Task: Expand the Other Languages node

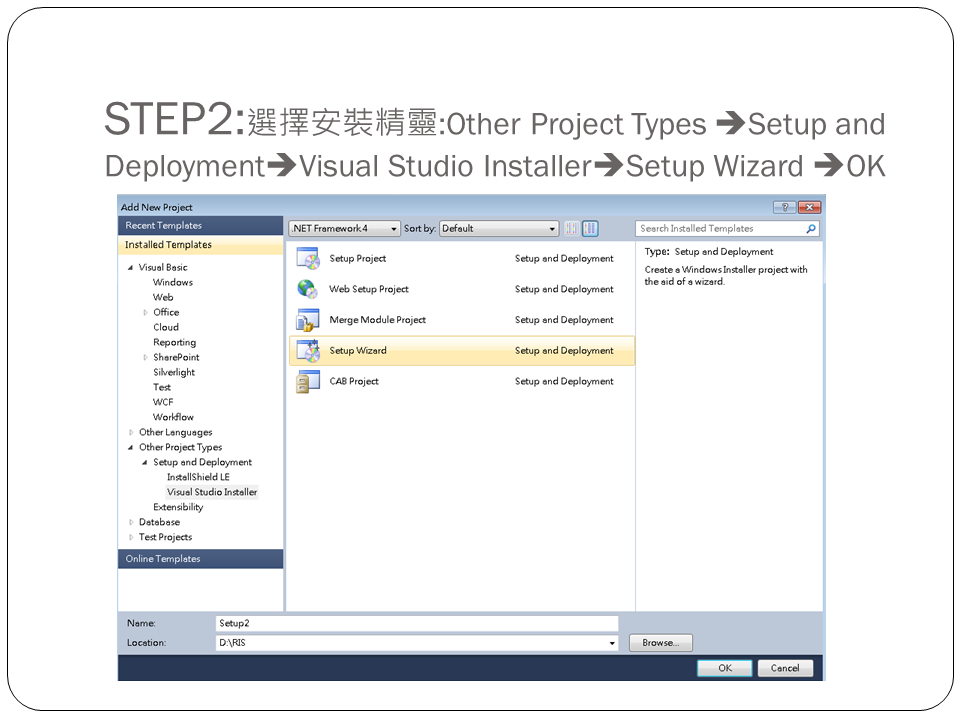Action: 131,432
